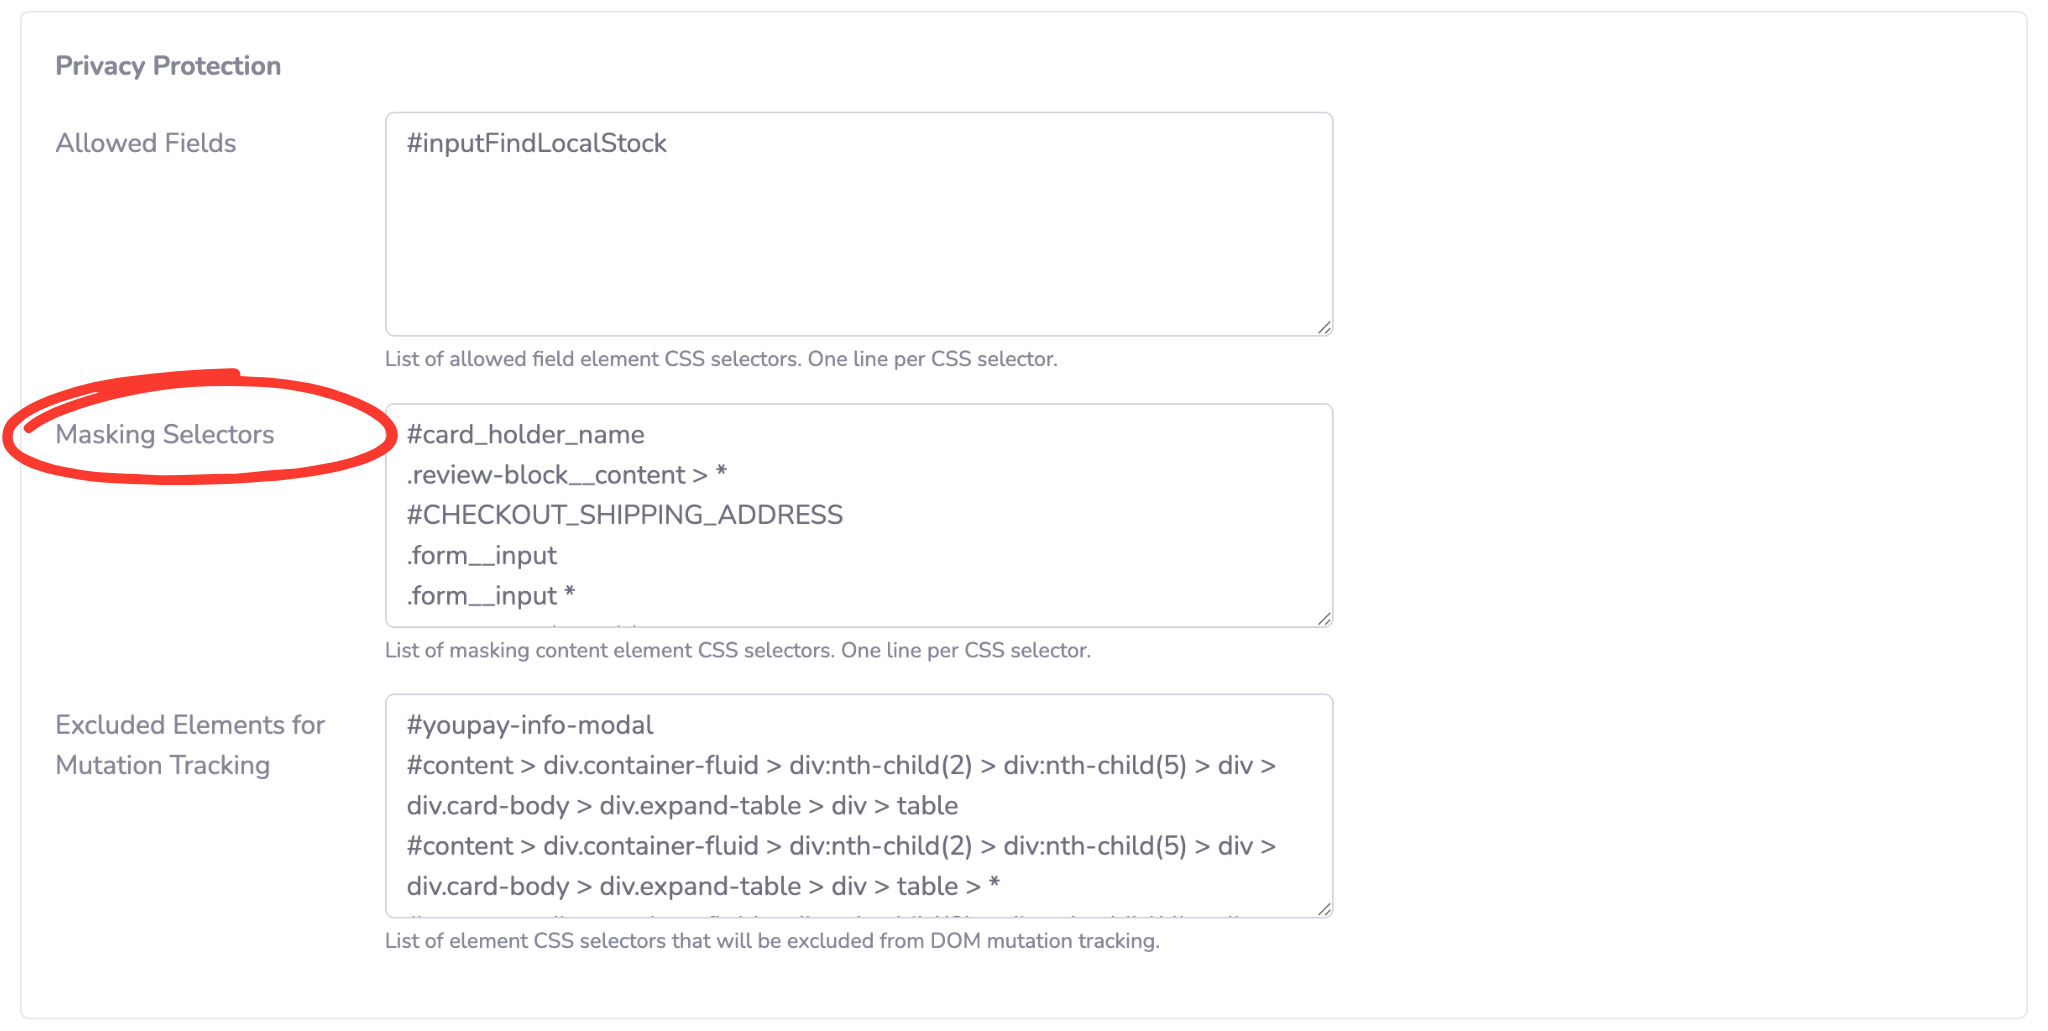Click the #inputFindLocalStock selector line
This screenshot has height=1031, width=2048.
(x=536, y=144)
